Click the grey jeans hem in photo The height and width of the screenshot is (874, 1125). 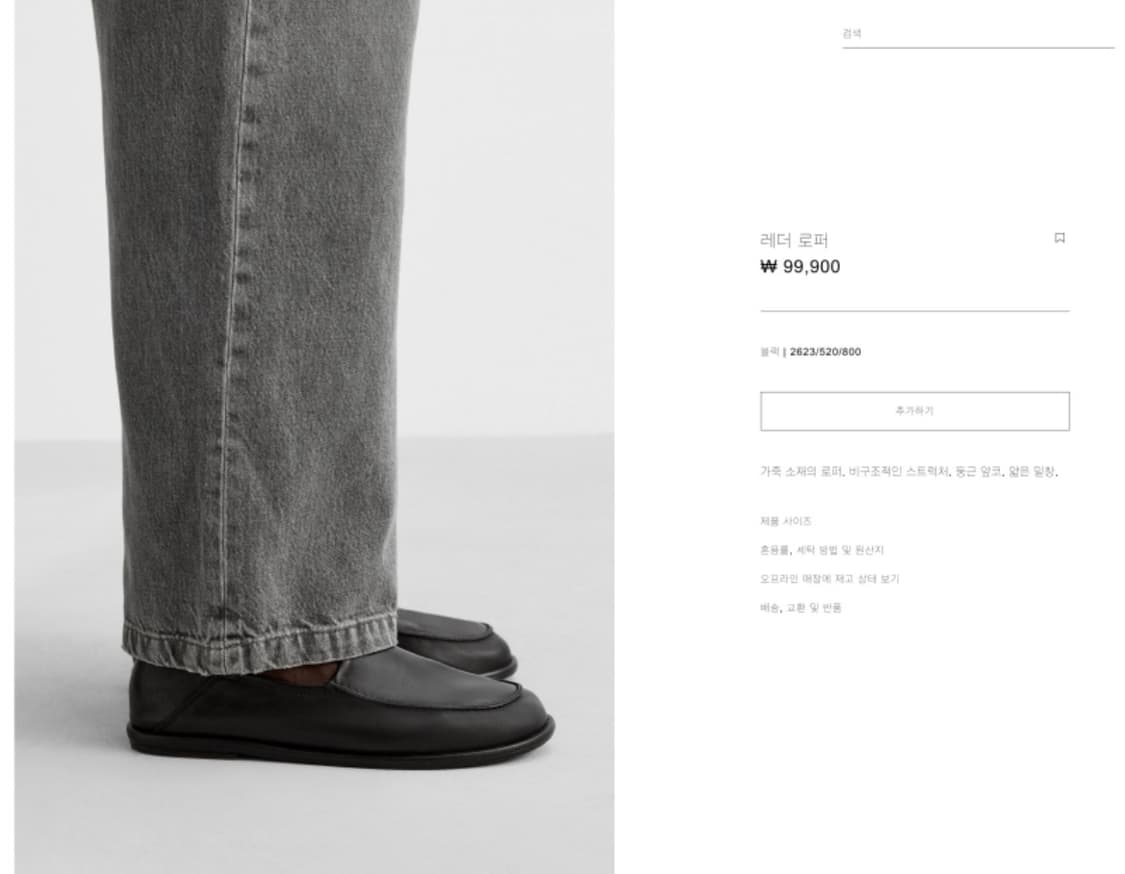point(260,641)
